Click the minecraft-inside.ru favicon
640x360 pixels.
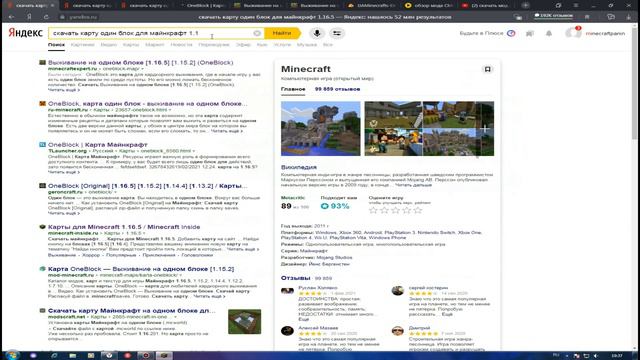pos(42,227)
